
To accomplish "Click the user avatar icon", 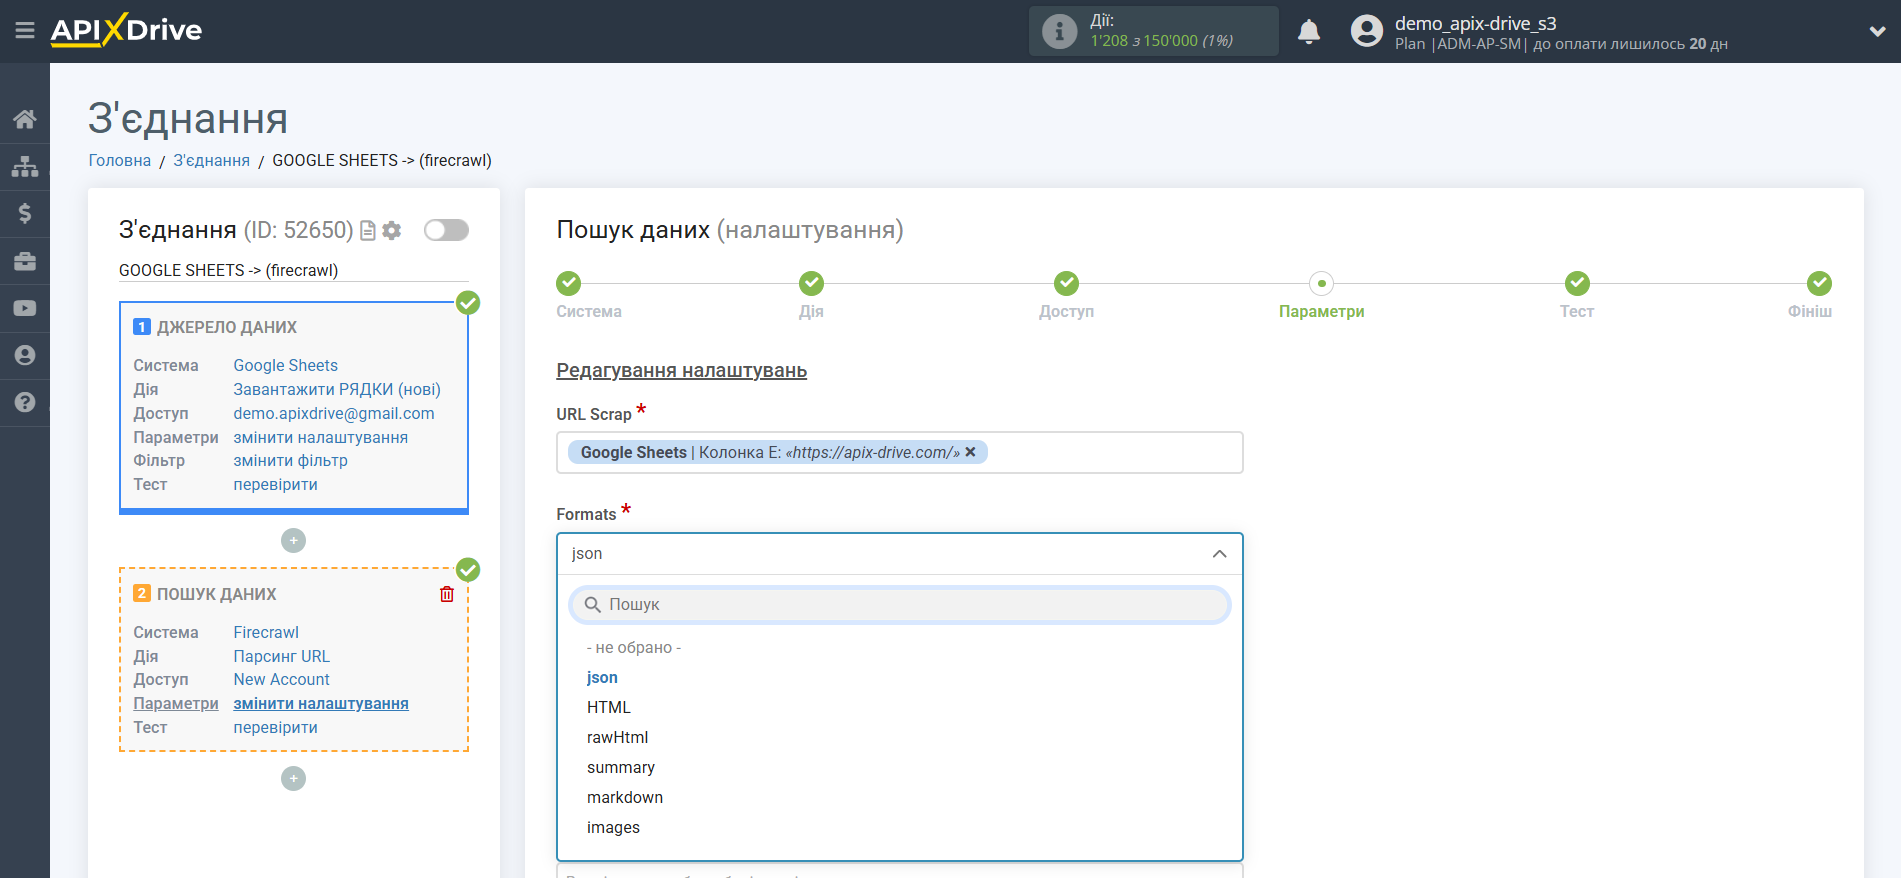I will (1366, 31).
